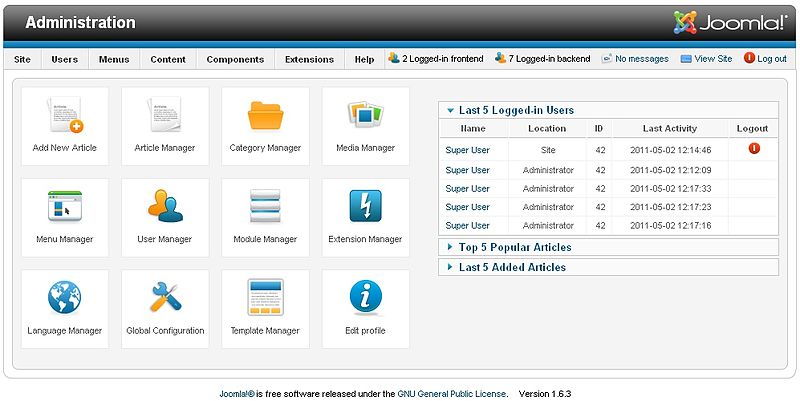Click Super User with activity 12:17:23
800x401 pixels.
coord(467,207)
